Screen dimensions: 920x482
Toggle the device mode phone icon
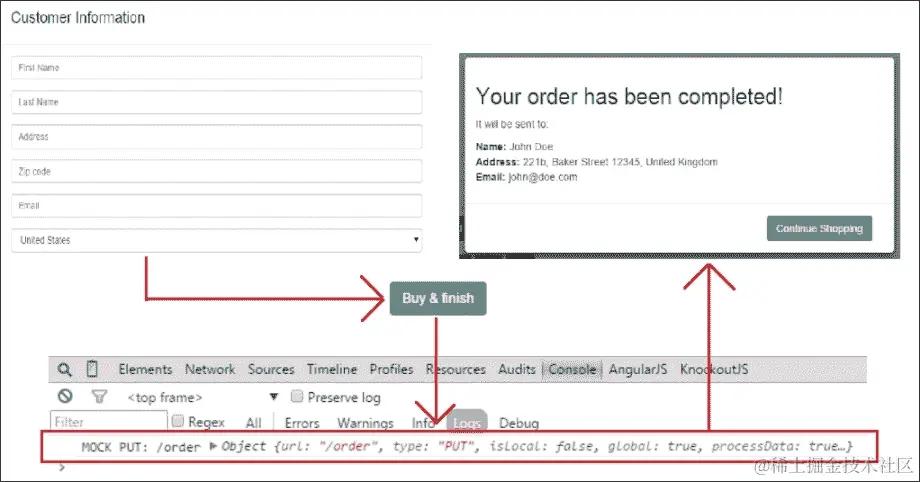coord(92,369)
